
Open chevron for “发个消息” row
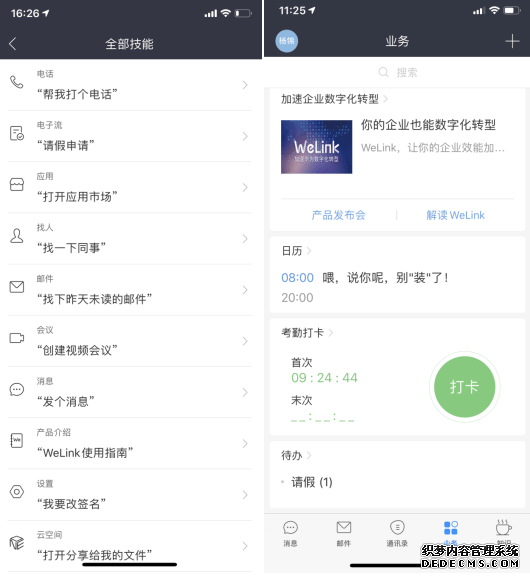(x=245, y=393)
